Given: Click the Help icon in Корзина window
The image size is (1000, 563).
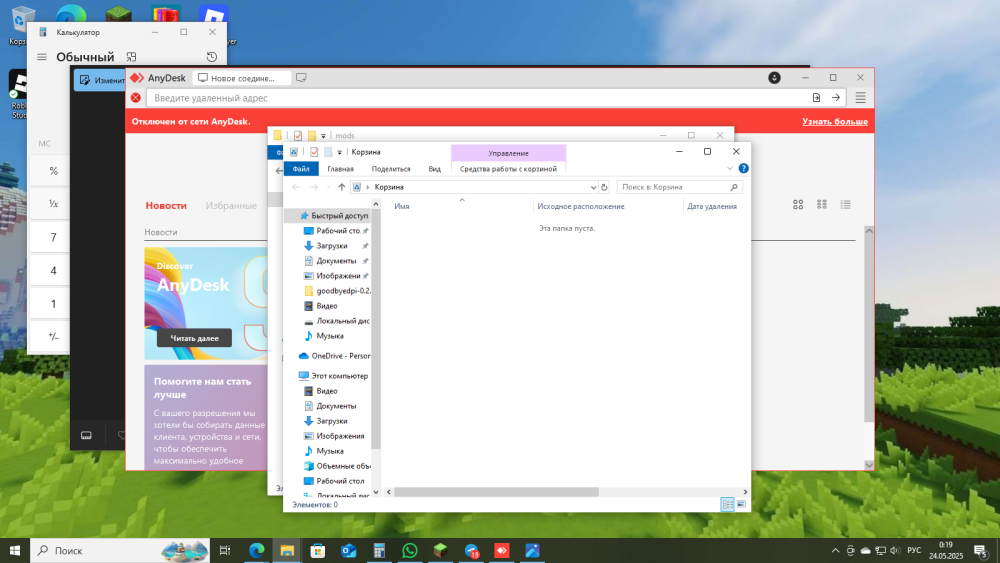Looking at the screenshot, I should (744, 168).
